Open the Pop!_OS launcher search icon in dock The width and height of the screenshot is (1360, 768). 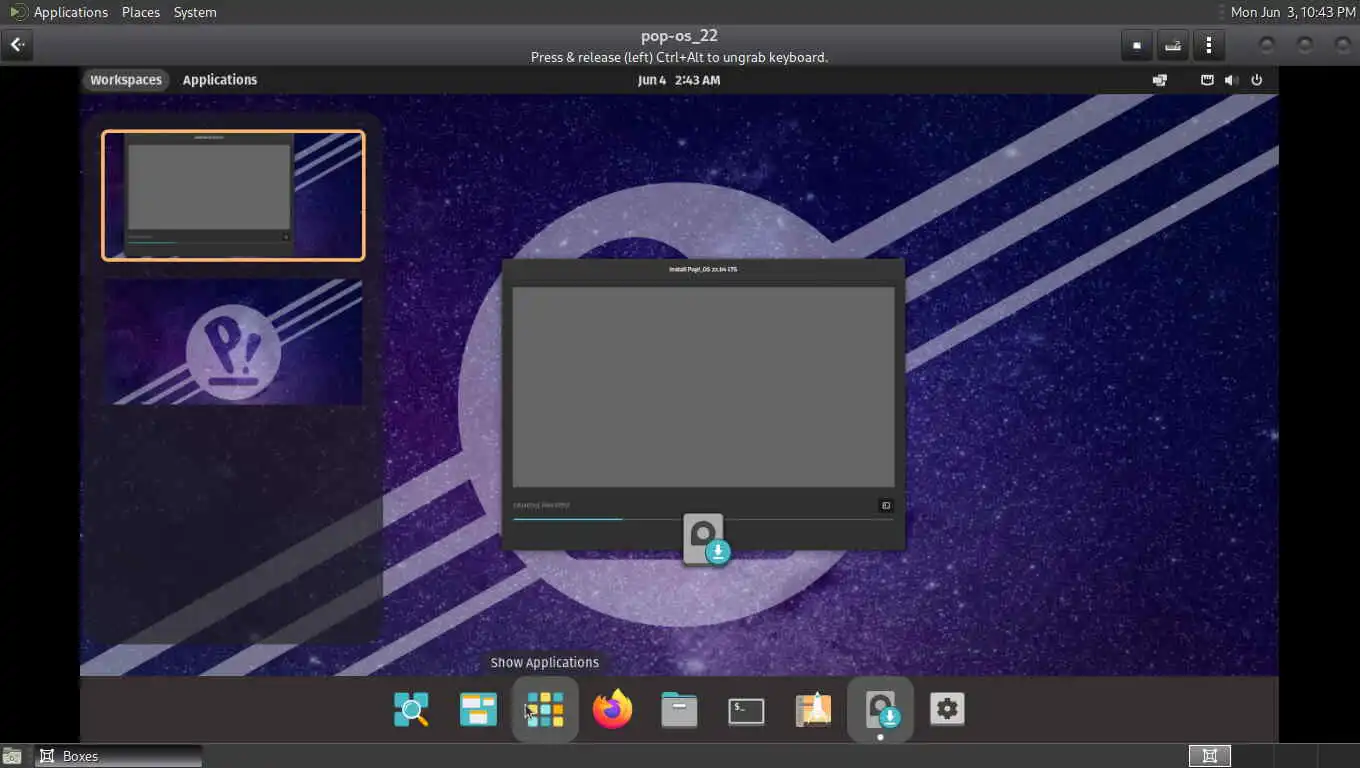click(x=411, y=710)
